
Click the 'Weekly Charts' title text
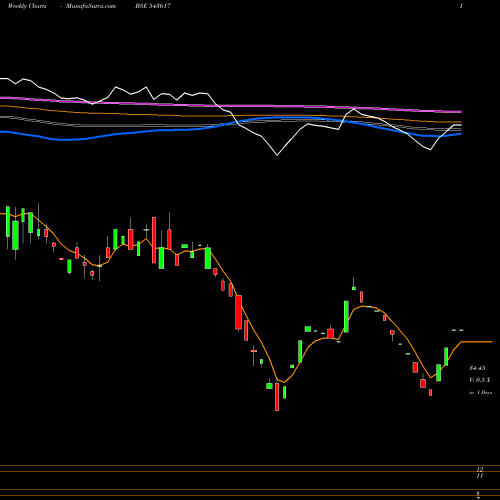27,6
